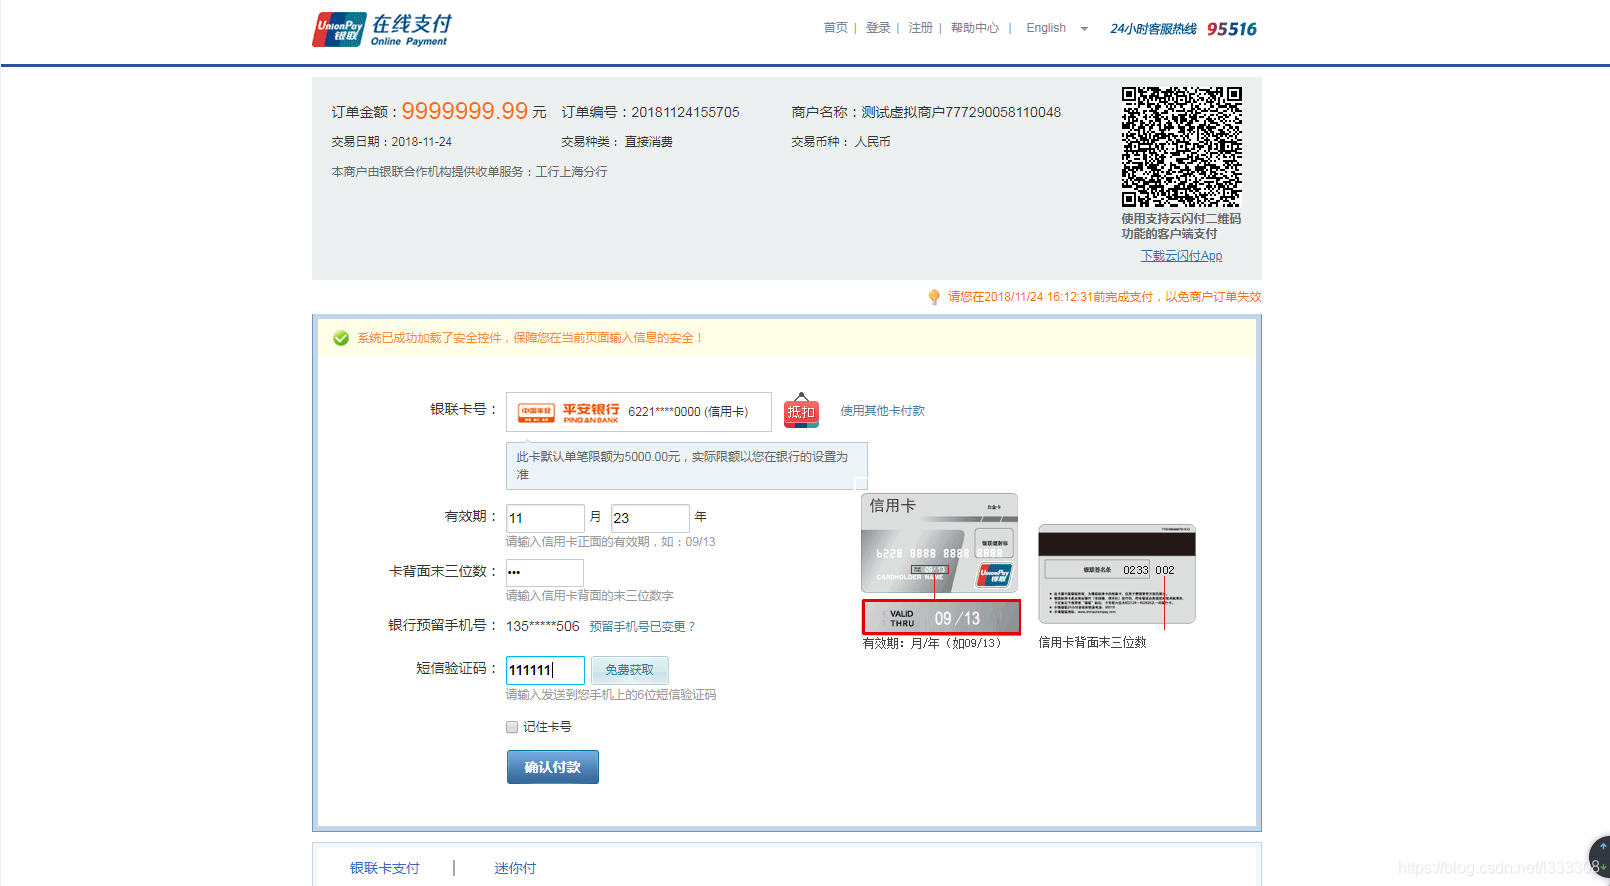Switch language to English
Screen dimensions: 1610x886
coord(1046,28)
